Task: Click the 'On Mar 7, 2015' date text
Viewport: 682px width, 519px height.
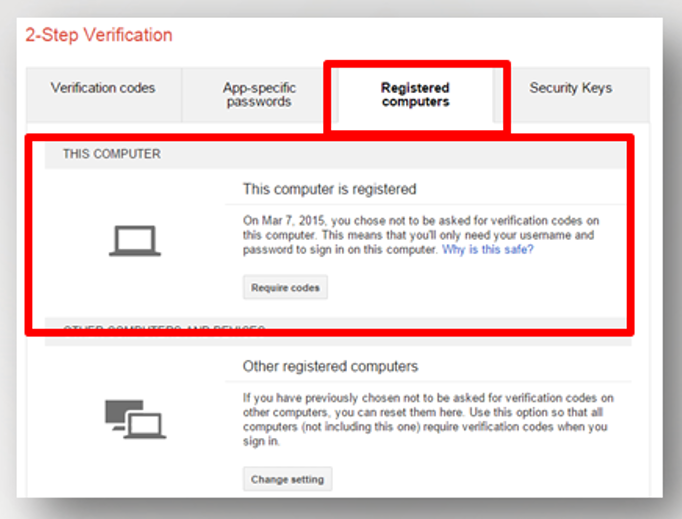Action: tap(284, 221)
